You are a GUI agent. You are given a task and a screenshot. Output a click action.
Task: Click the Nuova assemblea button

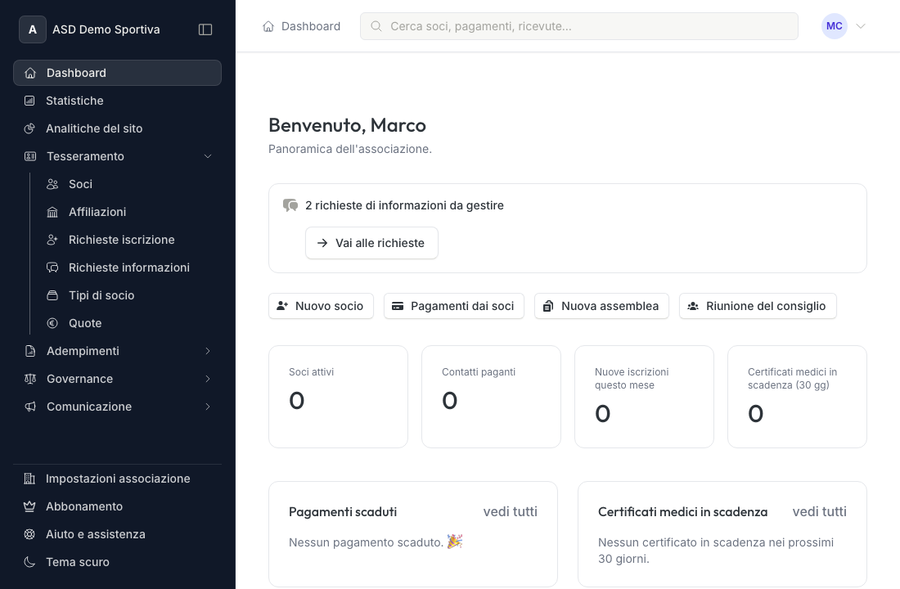coord(602,306)
